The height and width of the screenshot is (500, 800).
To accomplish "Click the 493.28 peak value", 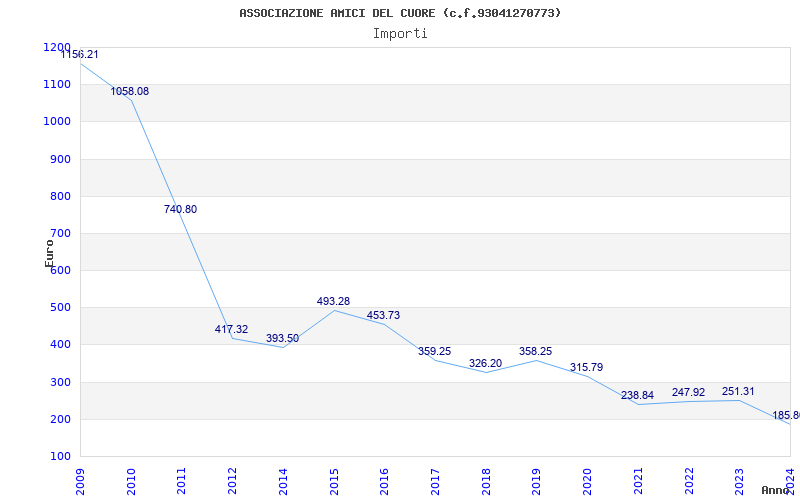I will 333,301.
